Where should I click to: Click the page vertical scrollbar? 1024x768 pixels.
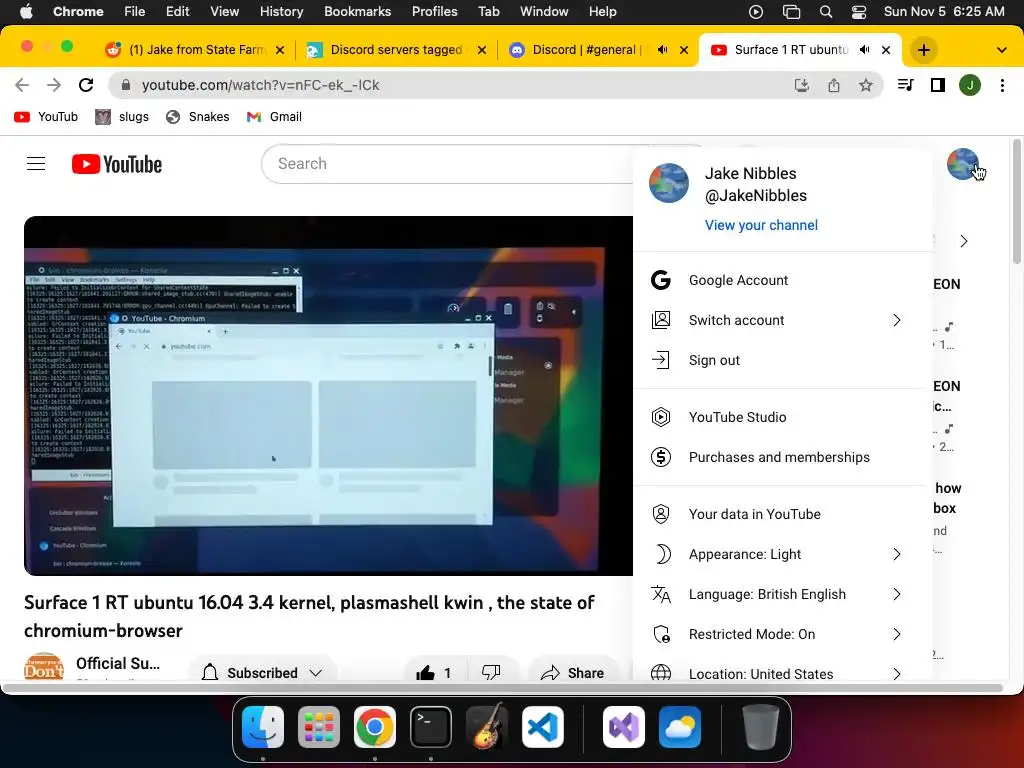point(1017,201)
